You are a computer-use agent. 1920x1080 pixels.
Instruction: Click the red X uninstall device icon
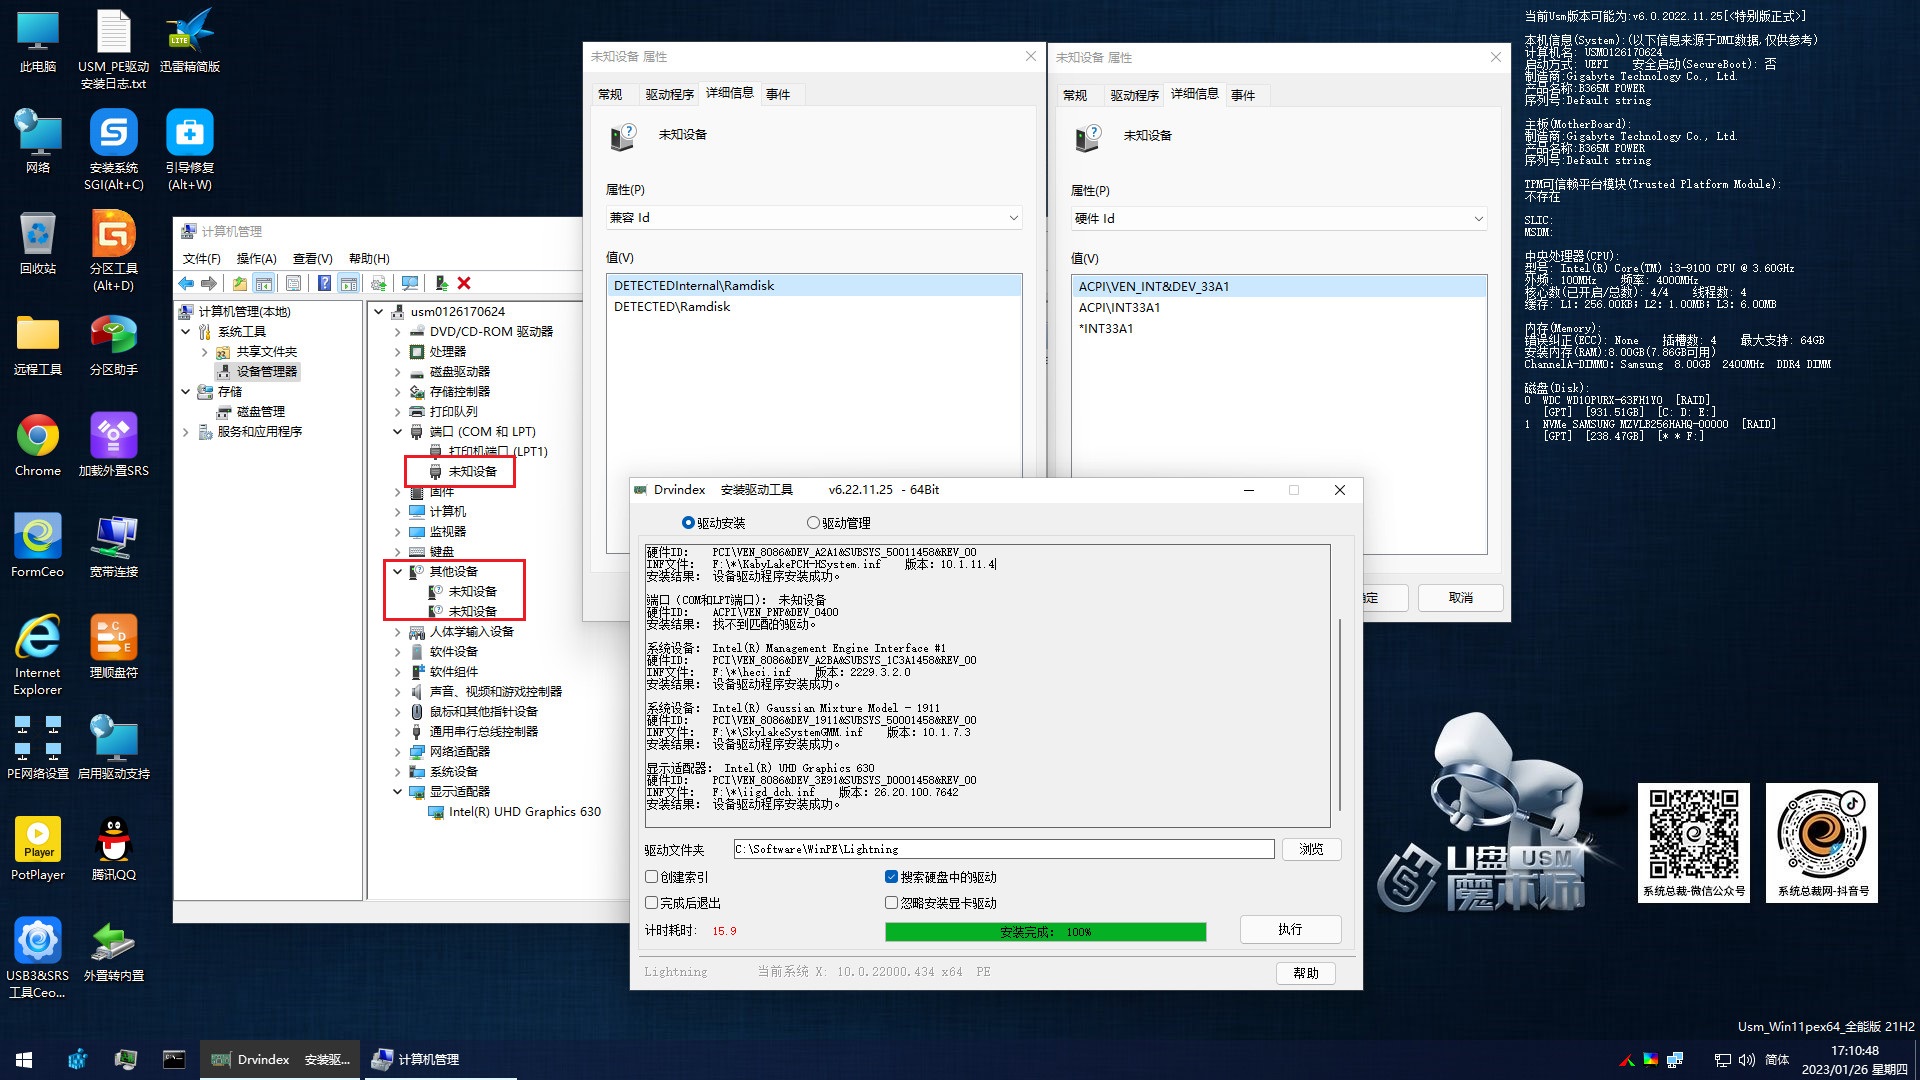[464, 284]
